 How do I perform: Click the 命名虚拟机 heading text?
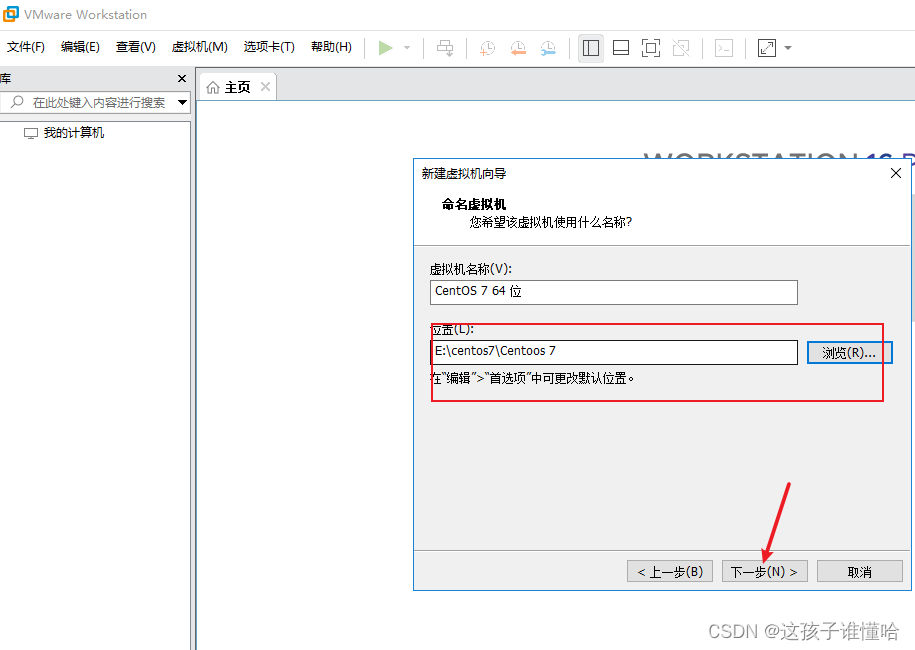tap(474, 204)
